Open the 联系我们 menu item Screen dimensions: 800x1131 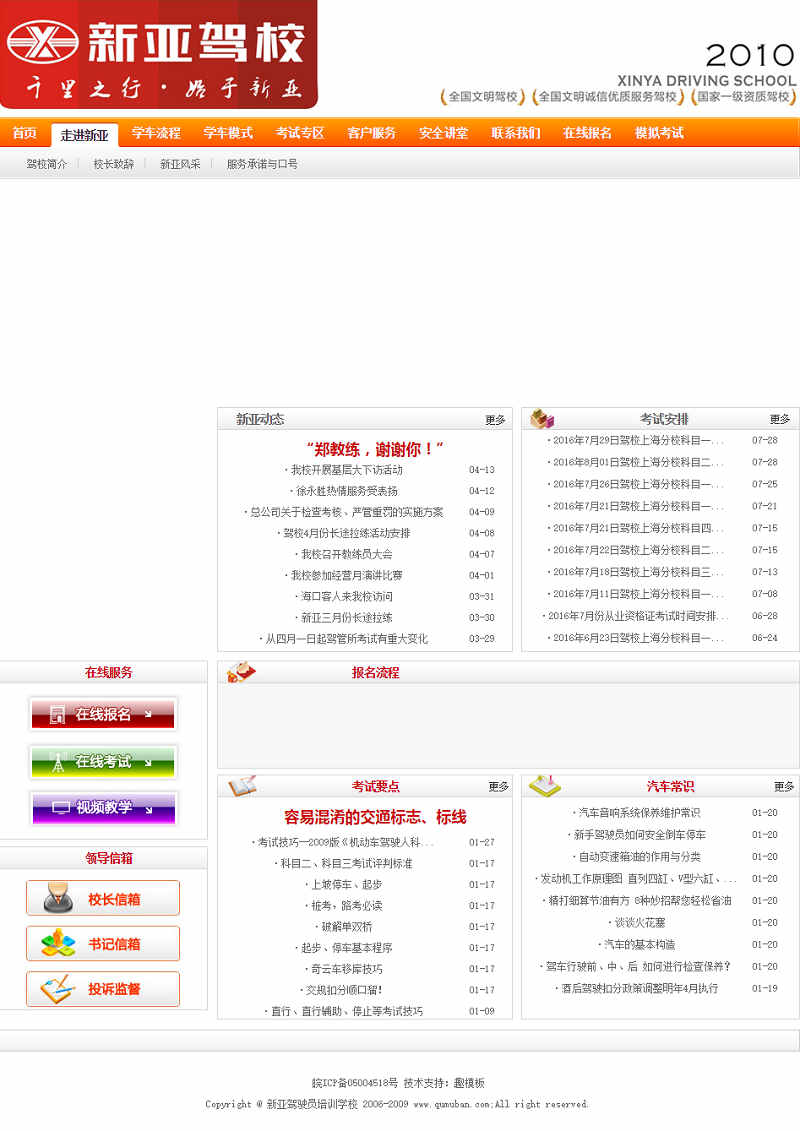515,133
